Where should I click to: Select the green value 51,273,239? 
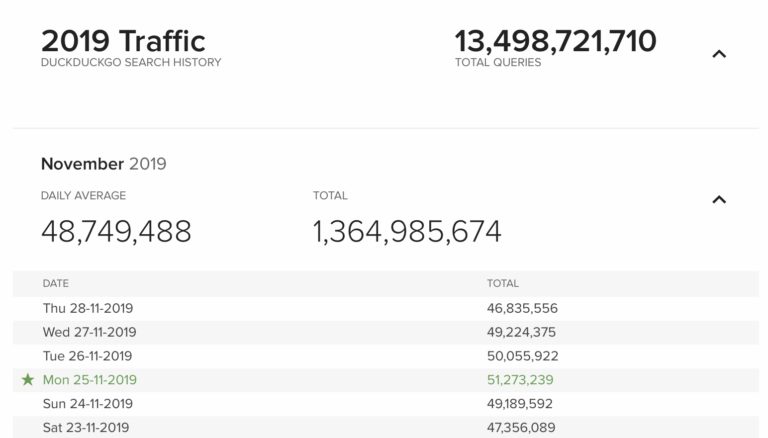pyautogui.click(x=520, y=380)
